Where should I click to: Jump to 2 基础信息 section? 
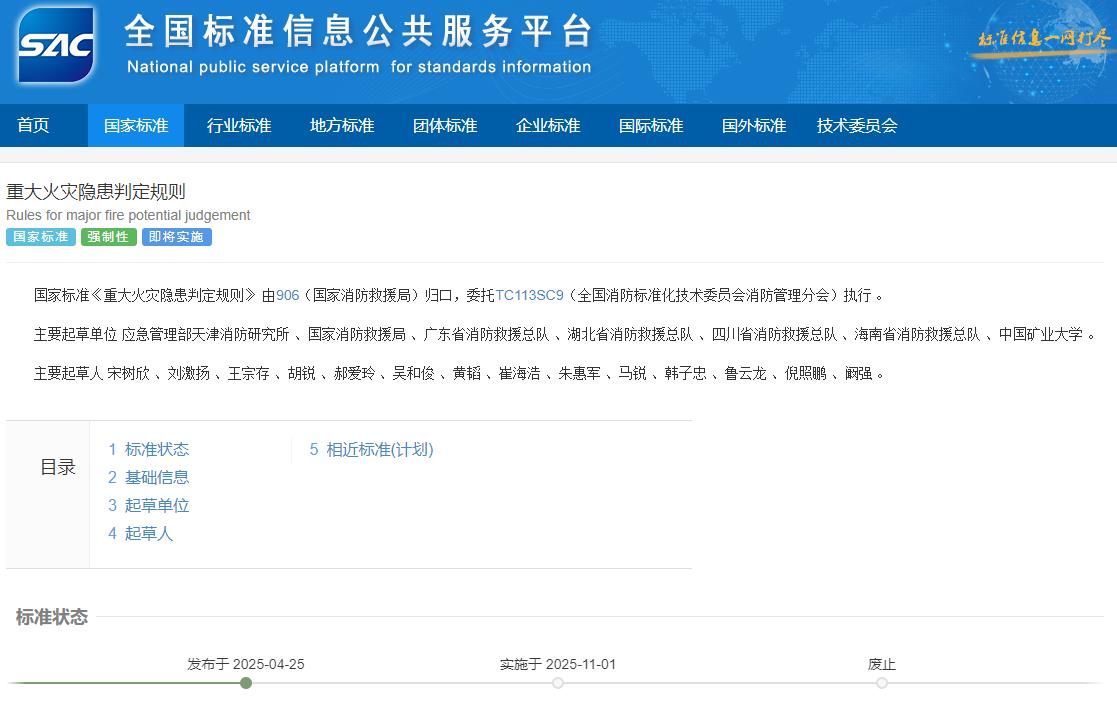[x=149, y=477]
